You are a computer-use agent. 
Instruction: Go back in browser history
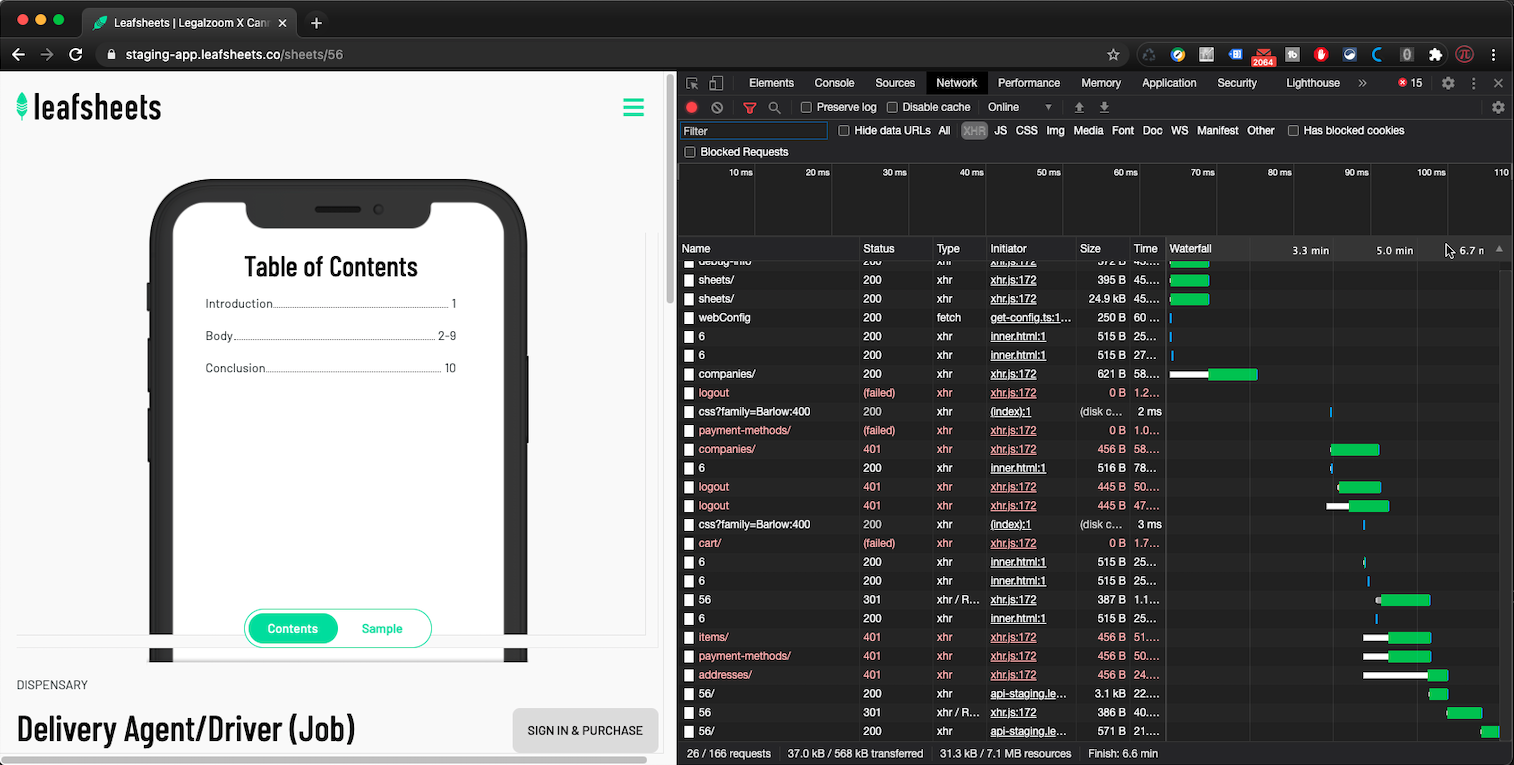pos(18,54)
